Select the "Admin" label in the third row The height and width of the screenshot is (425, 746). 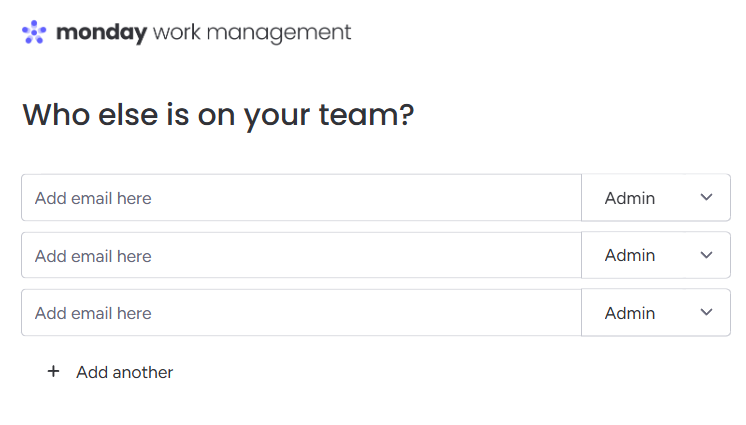[629, 313]
